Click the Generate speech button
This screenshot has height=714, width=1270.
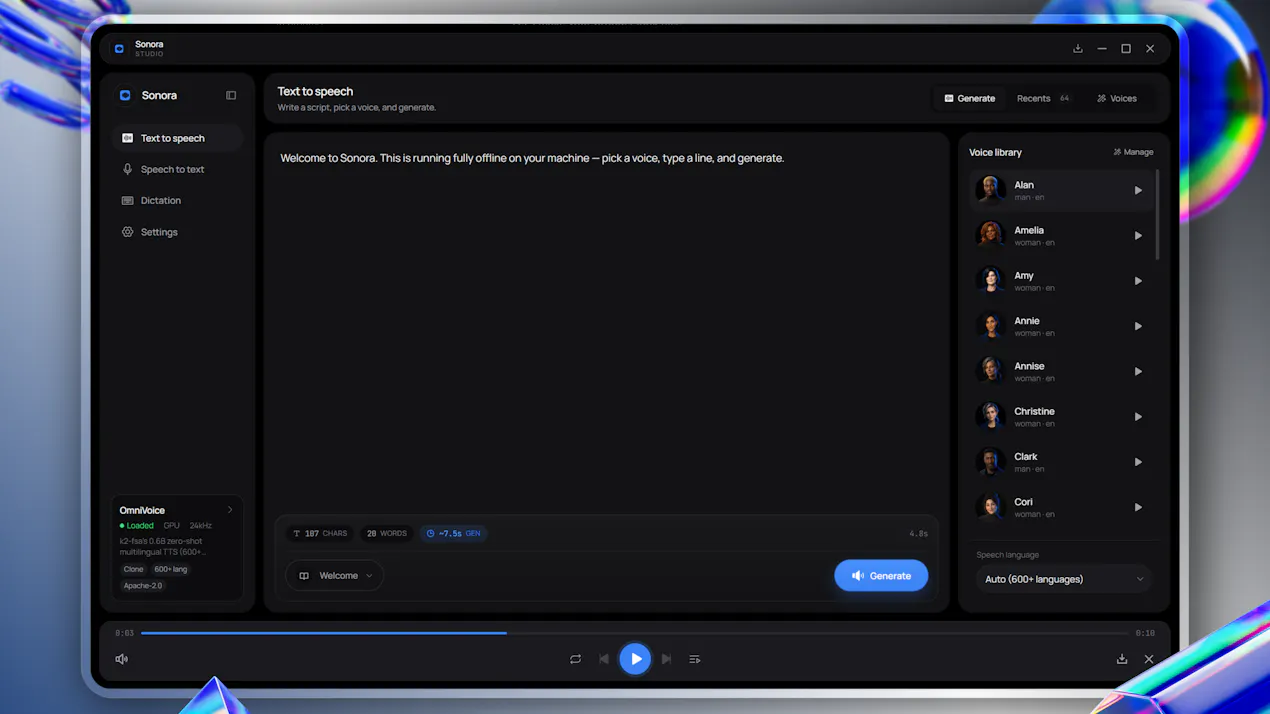tap(881, 576)
